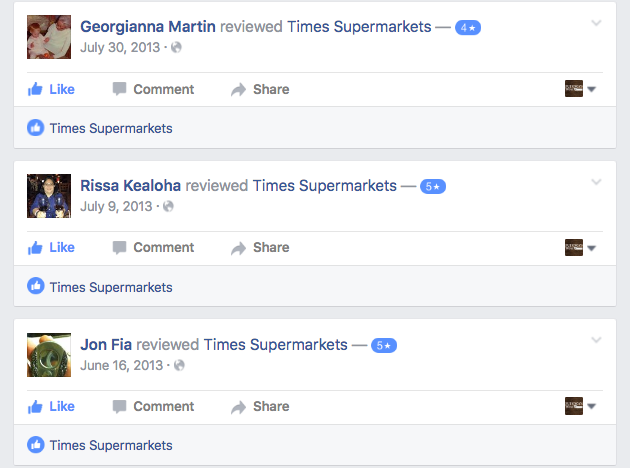Click the 4-star rating badge on Georgianna's review
630x468 pixels.
click(x=468, y=28)
